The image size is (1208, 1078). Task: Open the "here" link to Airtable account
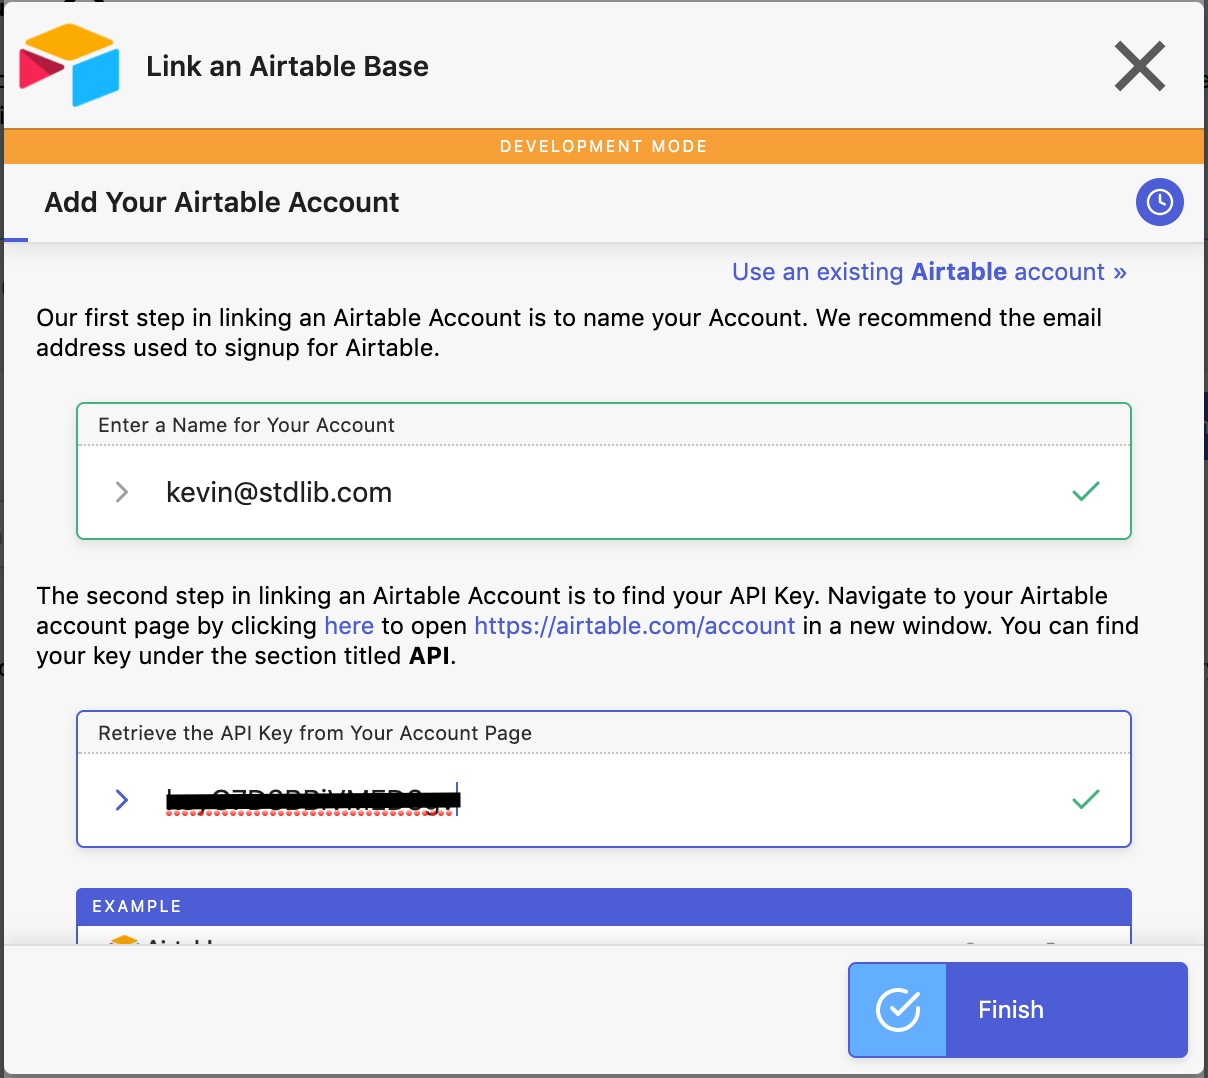[x=349, y=626]
